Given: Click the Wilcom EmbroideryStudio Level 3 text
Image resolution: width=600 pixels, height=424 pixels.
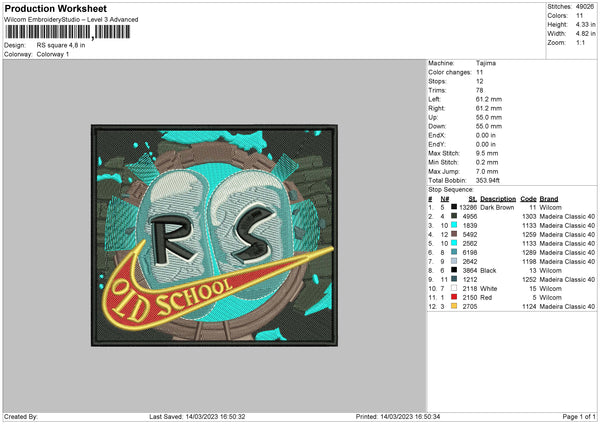Looking at the screenshot, I should click(x=71, y=20).
